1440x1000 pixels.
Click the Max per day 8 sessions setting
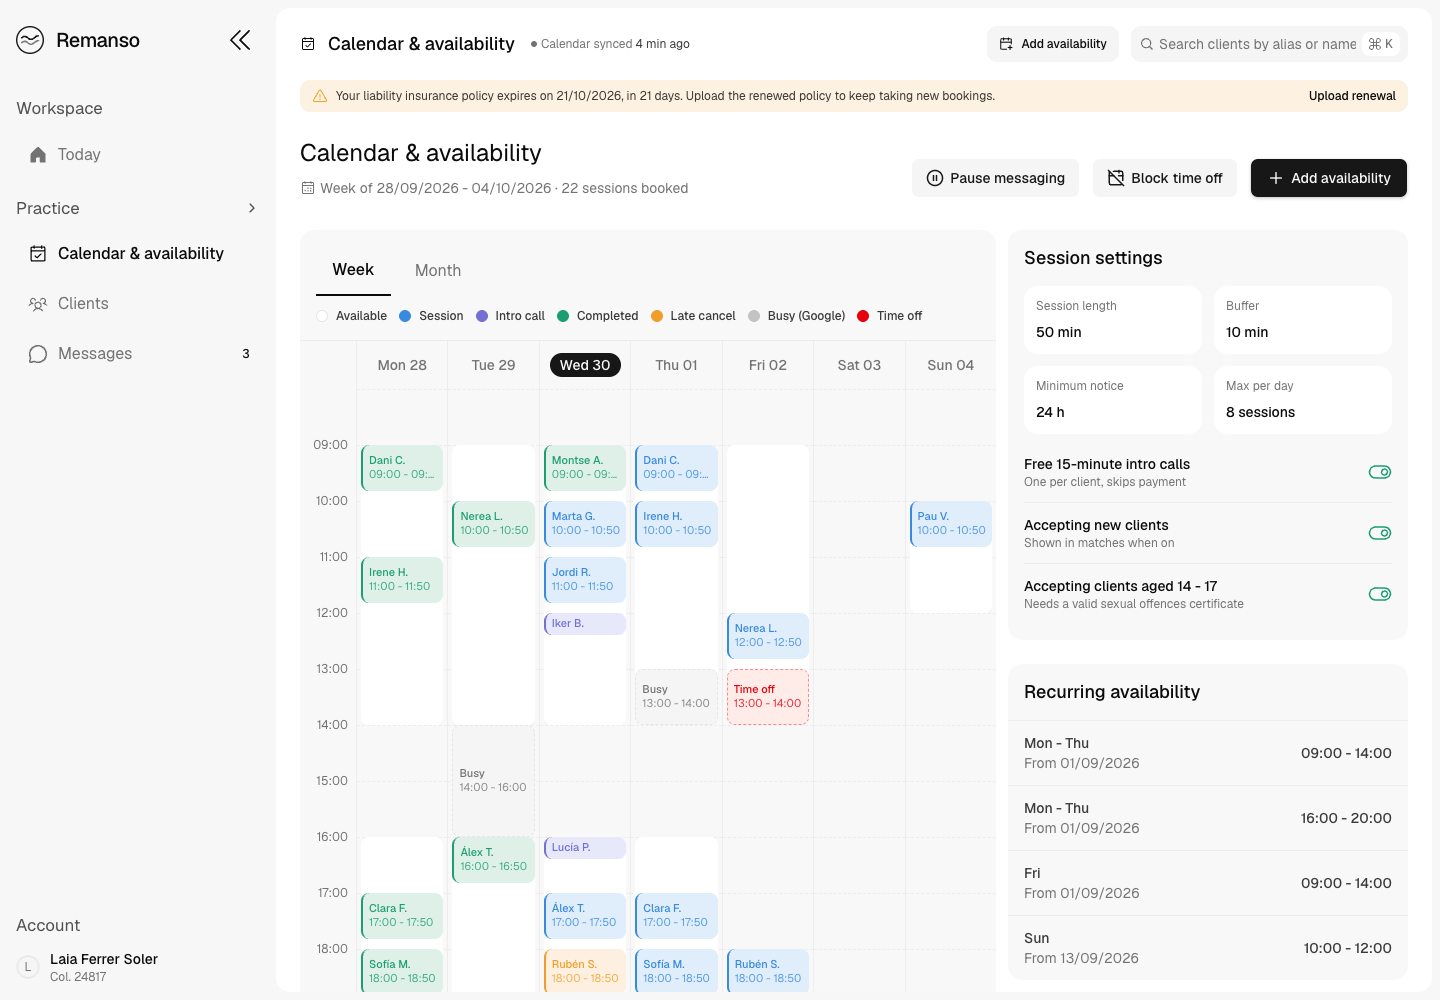pyautogui.click(x=1303, y=400)
